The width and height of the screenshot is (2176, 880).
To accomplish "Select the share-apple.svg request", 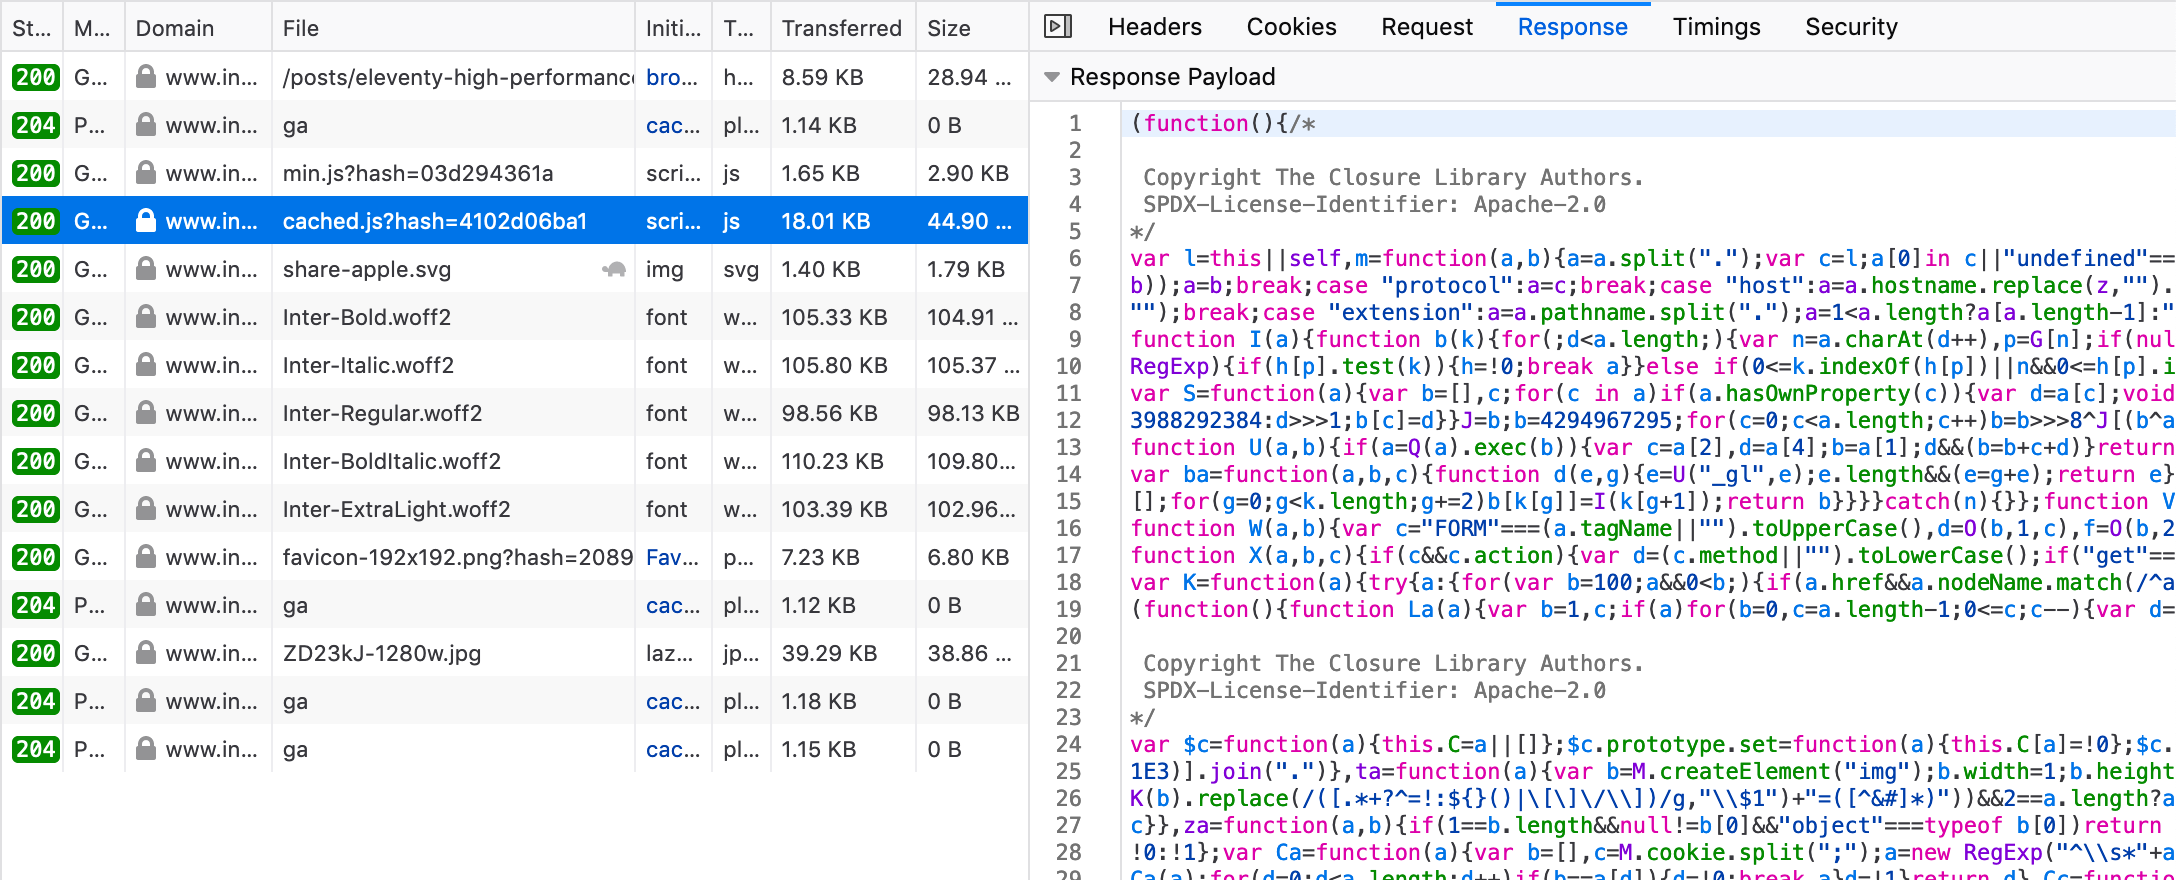I will pyautogui.click(x=515, y=268).
